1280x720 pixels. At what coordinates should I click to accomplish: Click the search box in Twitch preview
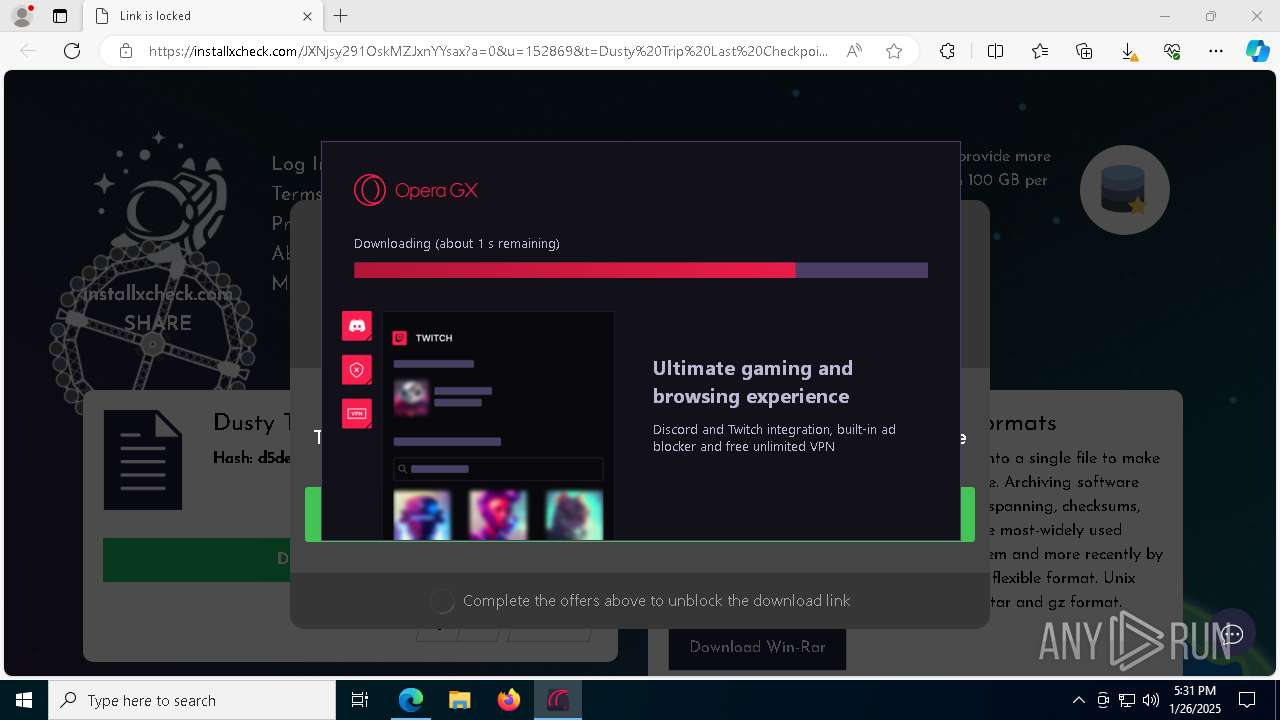tap(498, 469)
